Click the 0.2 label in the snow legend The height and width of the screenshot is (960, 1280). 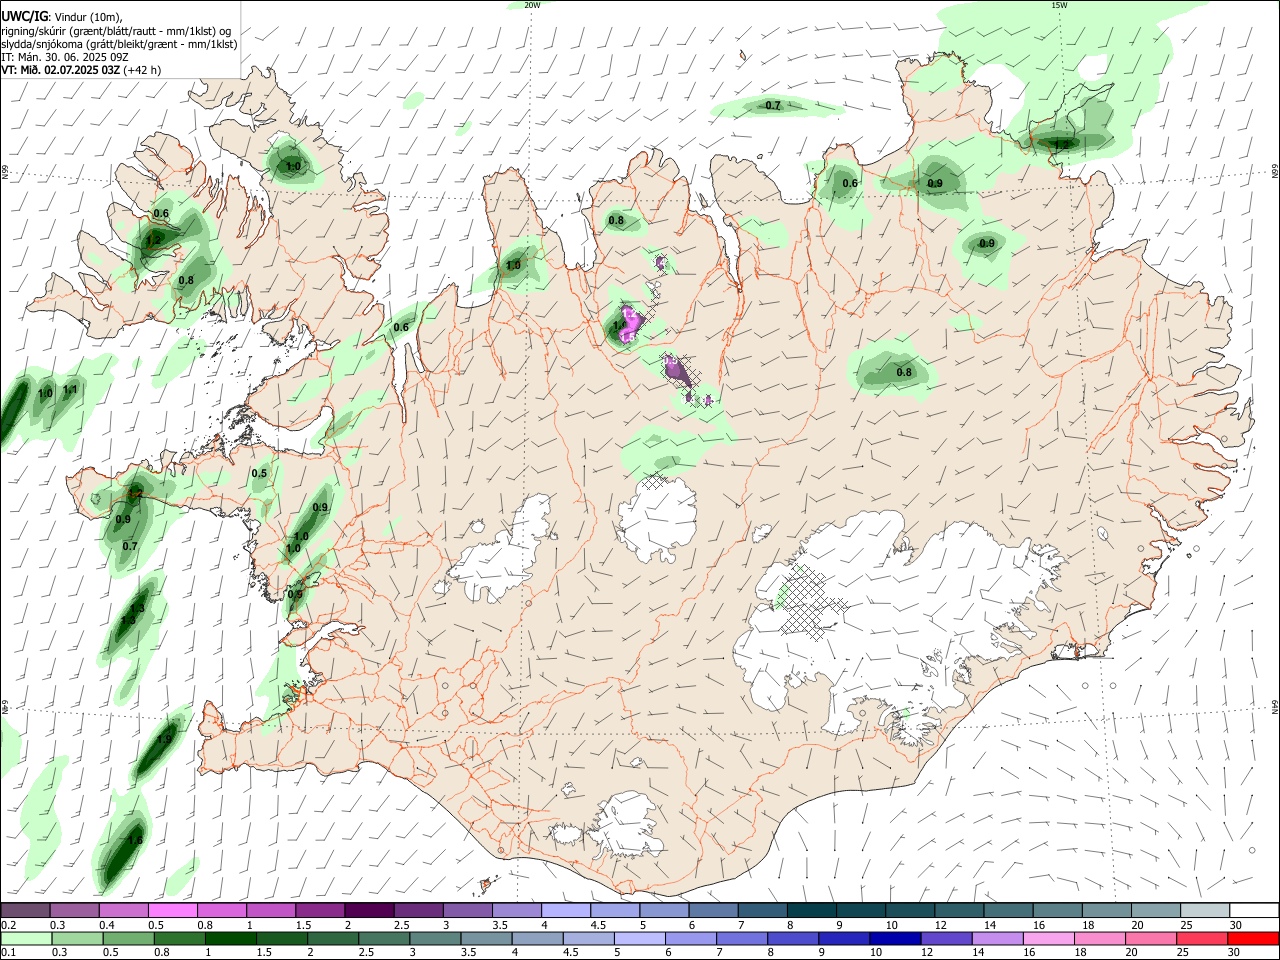pos(8,925)
